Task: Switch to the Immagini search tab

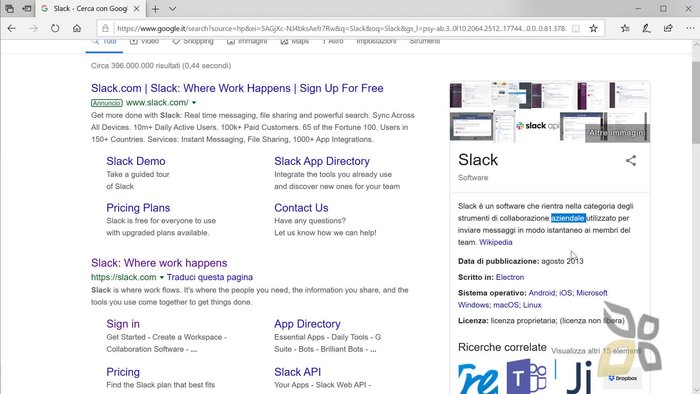Action: click(247, 42)
